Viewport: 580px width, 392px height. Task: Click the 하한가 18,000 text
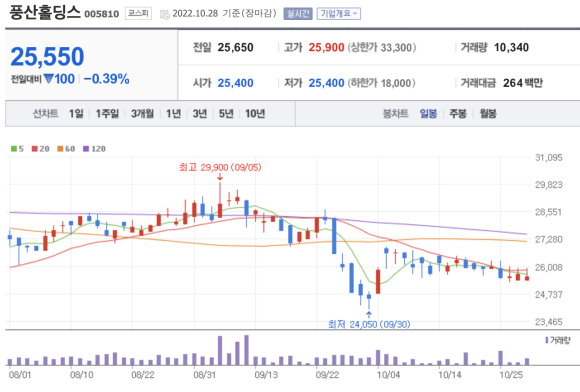coord(381,83)
